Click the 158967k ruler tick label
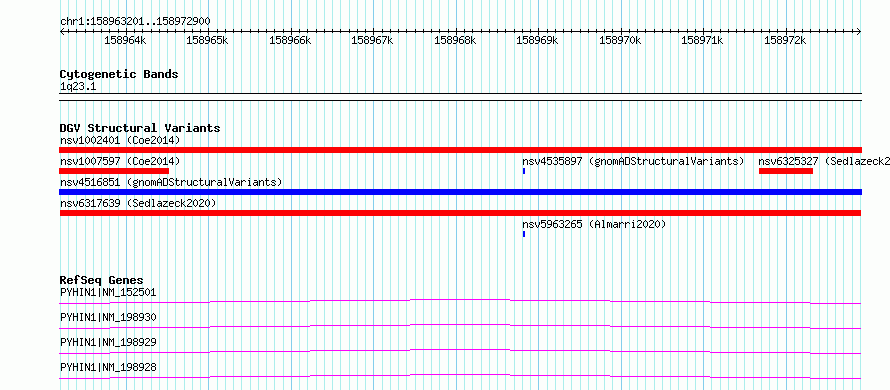This screenshot has height=390, width=890. (373, 40)
